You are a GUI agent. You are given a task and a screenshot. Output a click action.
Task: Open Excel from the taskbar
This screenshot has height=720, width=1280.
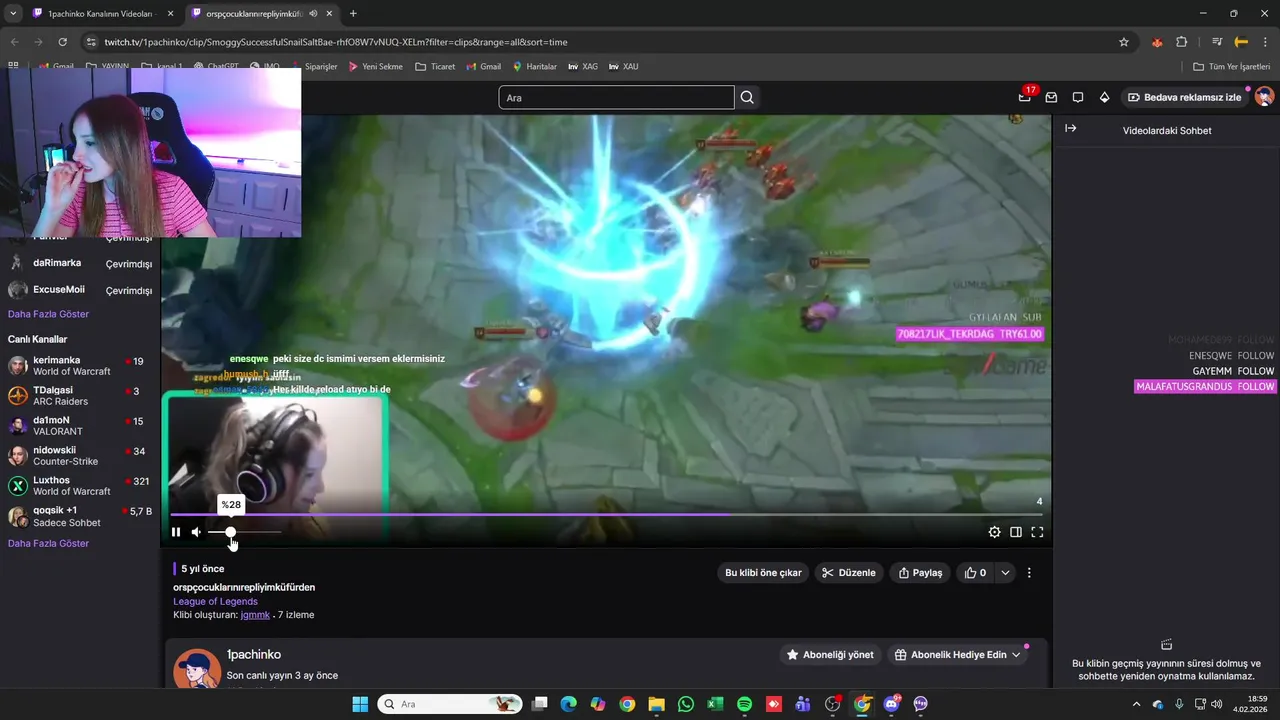click(715, 704)
